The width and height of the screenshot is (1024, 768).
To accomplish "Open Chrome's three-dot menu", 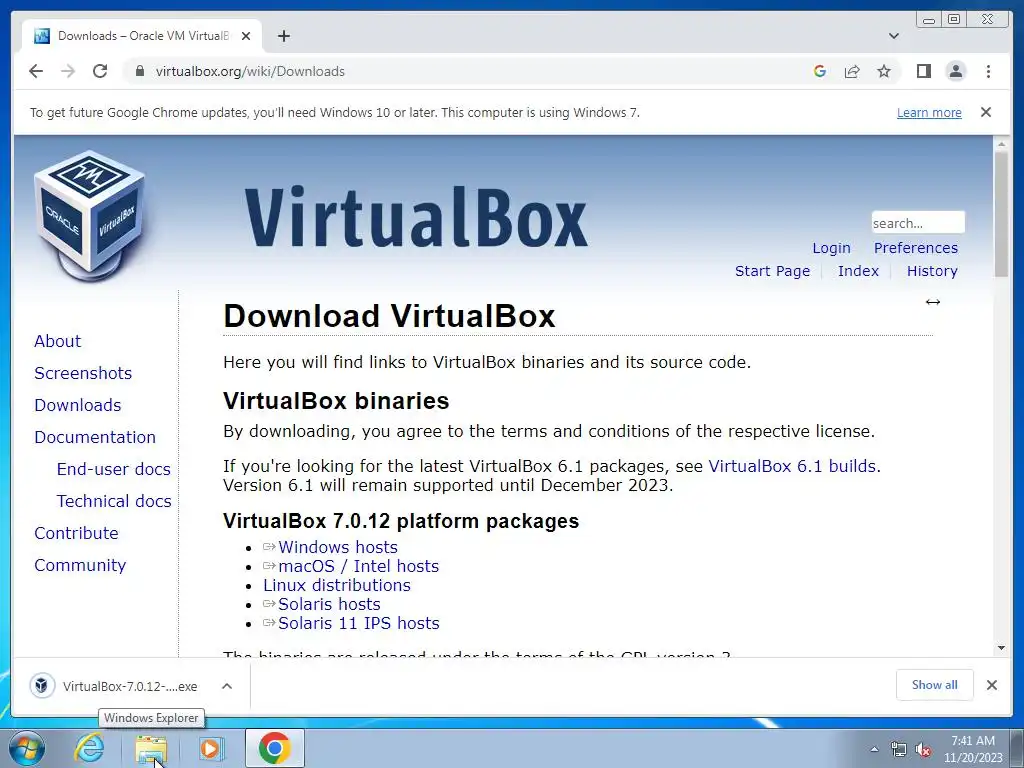I will tap(989, 71).
